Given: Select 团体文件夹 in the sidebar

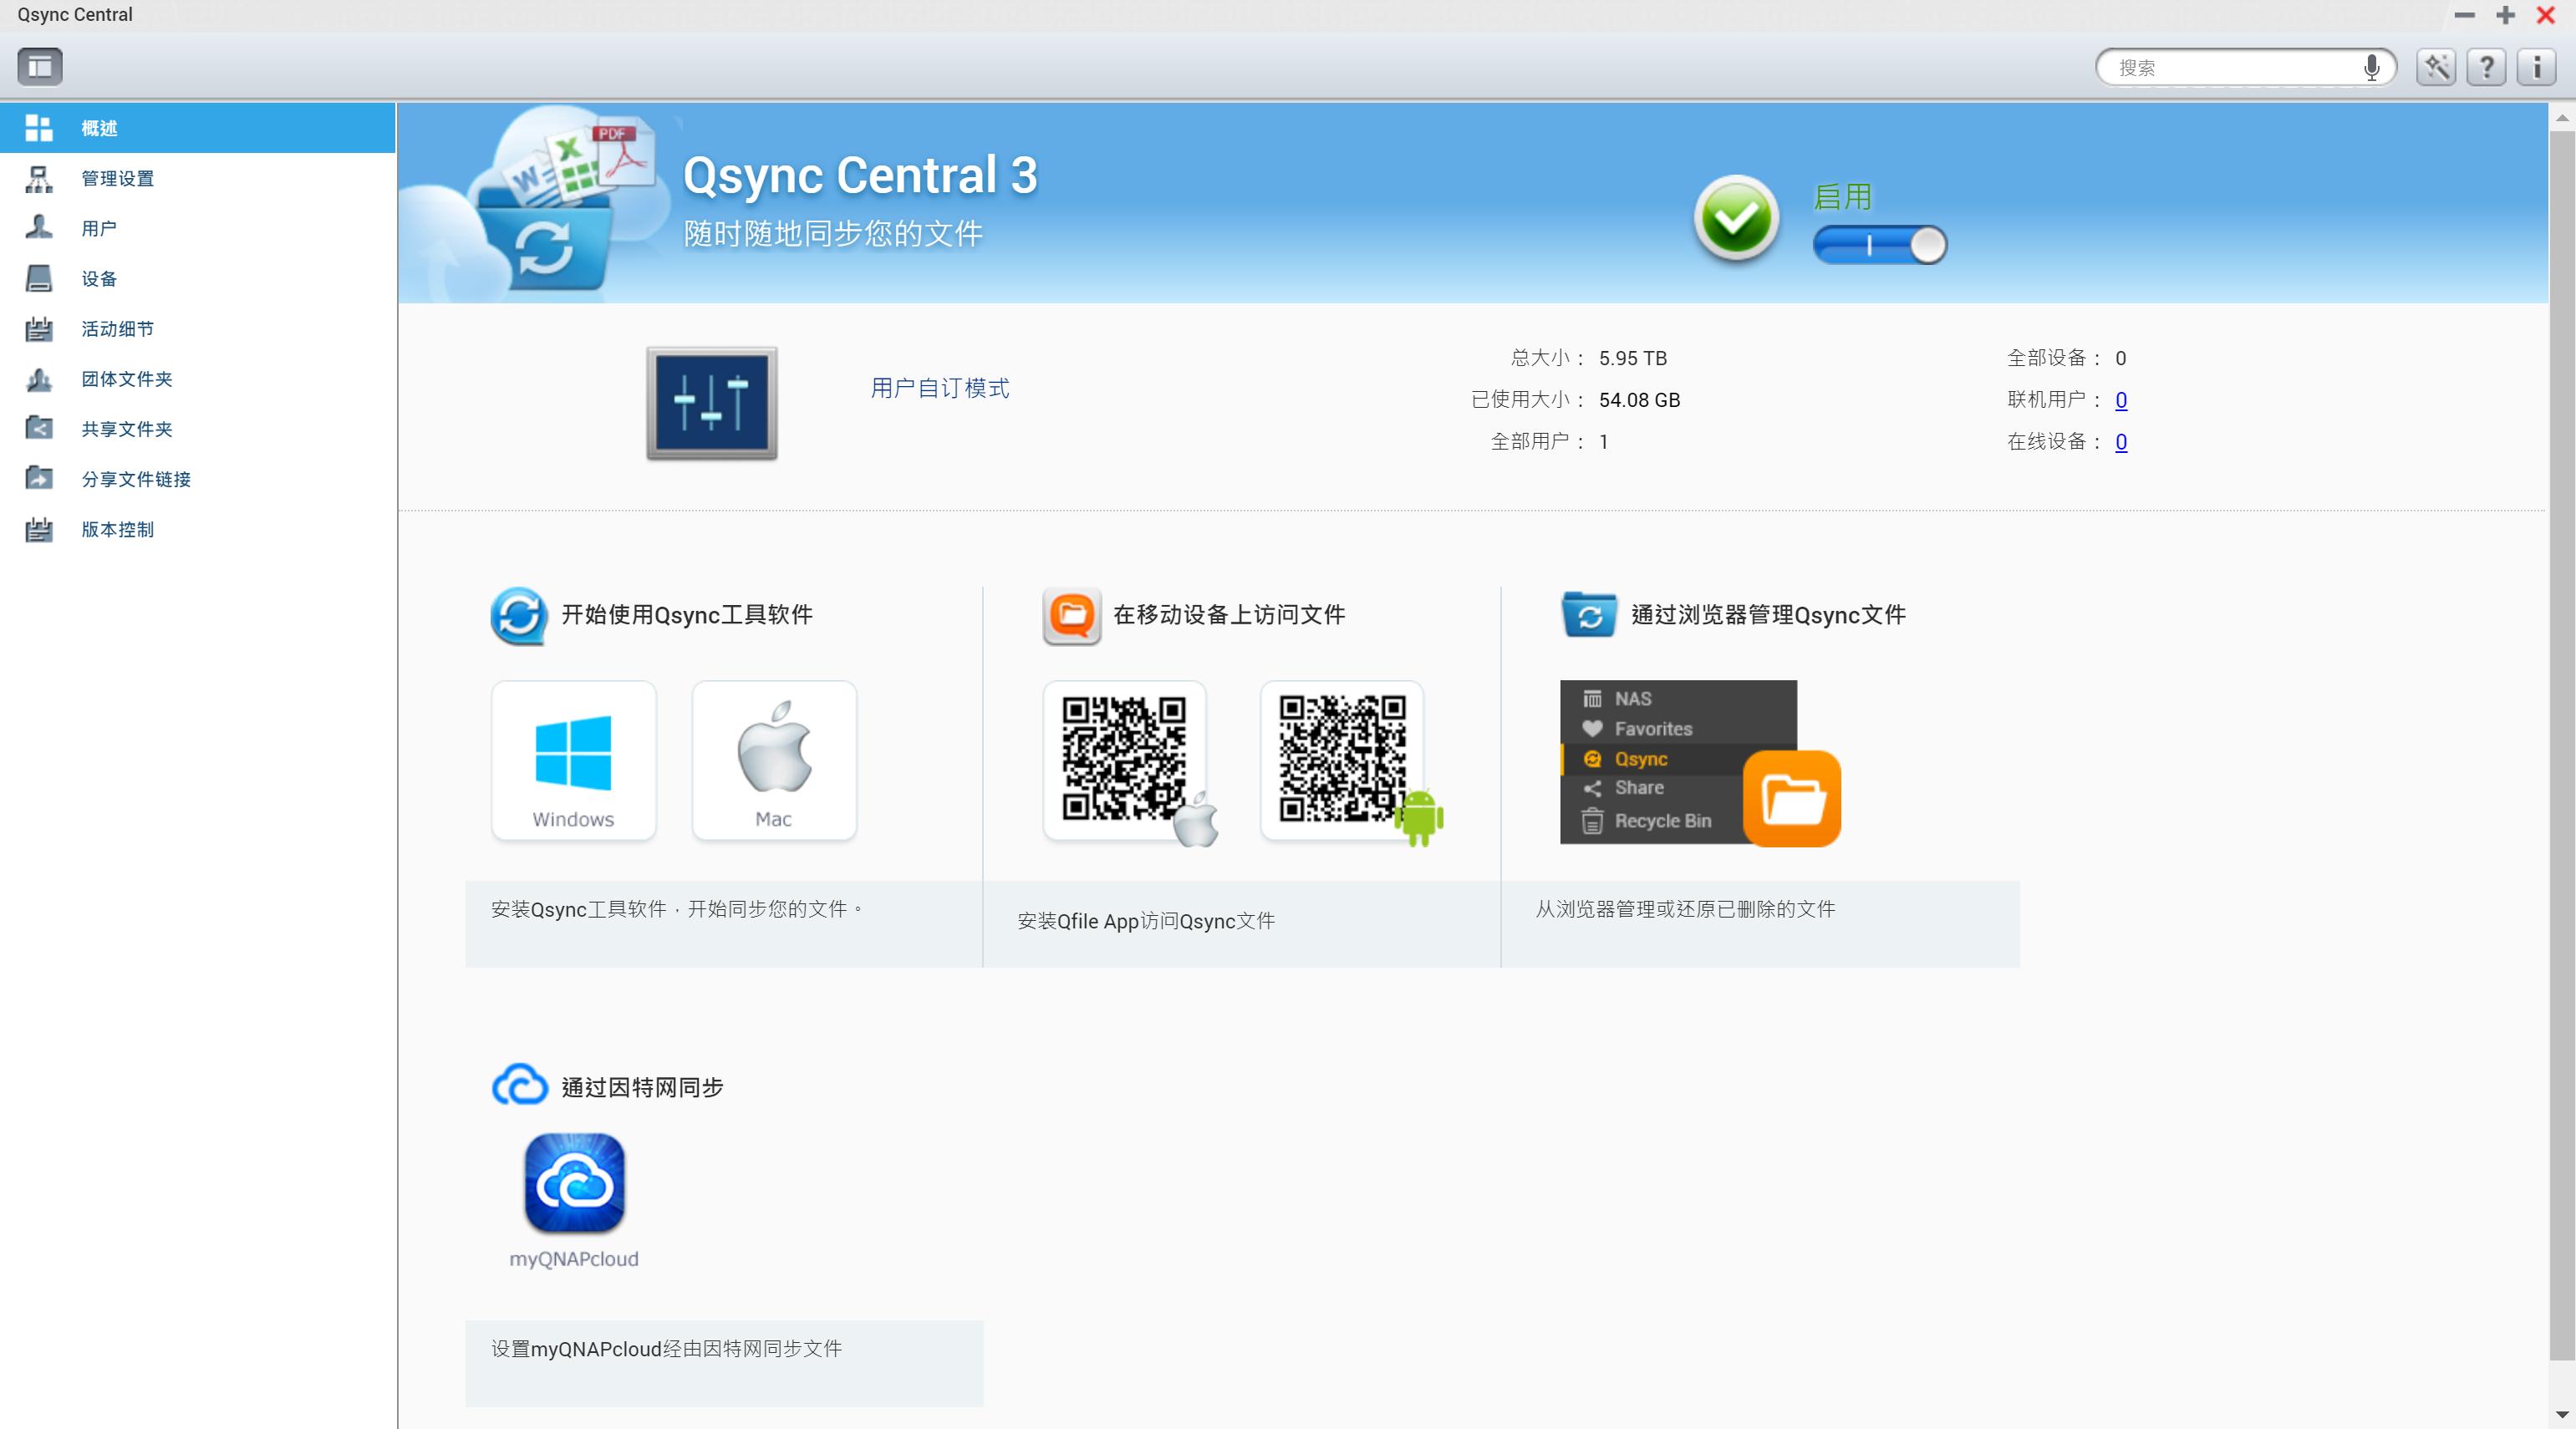Looking at the screenshot, I should pyautogui.click(x=127, y=379).
